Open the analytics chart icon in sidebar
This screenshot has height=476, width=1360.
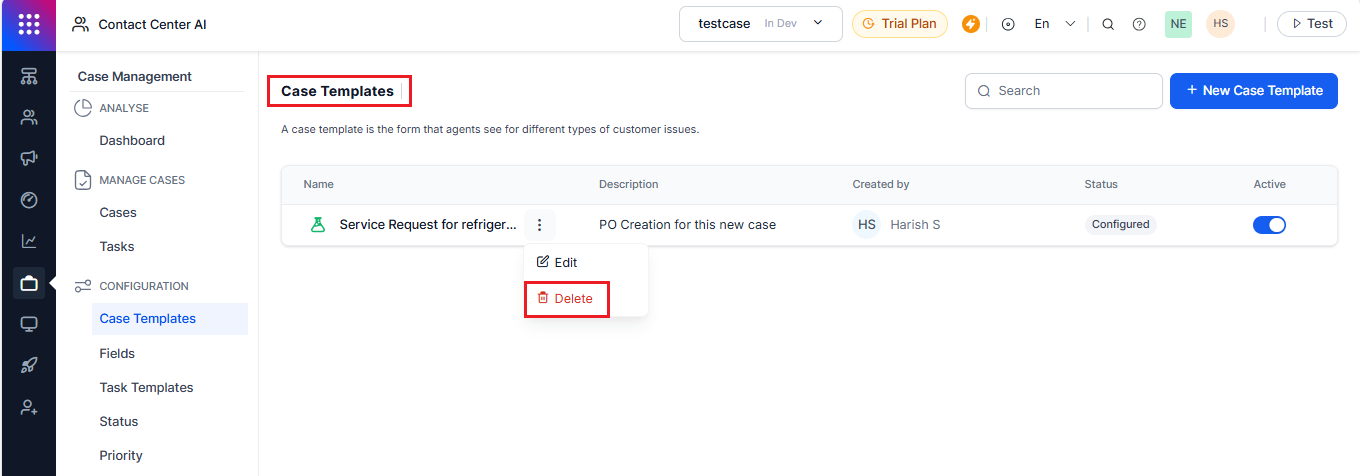28,241
